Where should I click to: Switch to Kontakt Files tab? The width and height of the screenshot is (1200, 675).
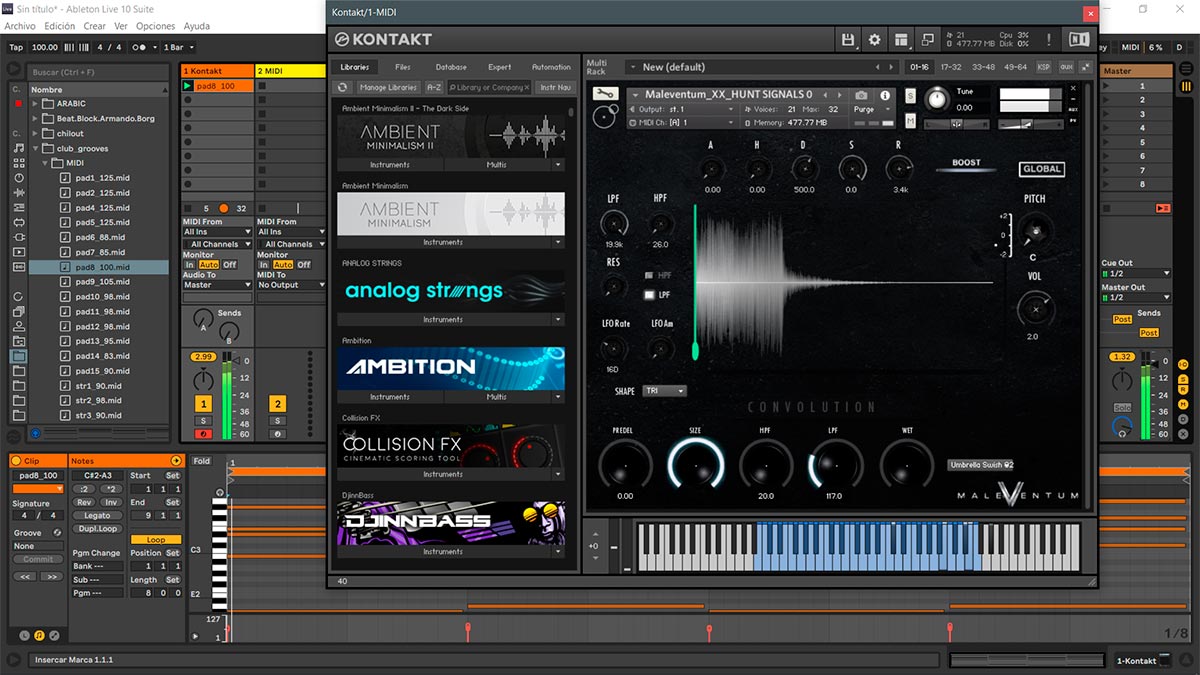point(403,67)
